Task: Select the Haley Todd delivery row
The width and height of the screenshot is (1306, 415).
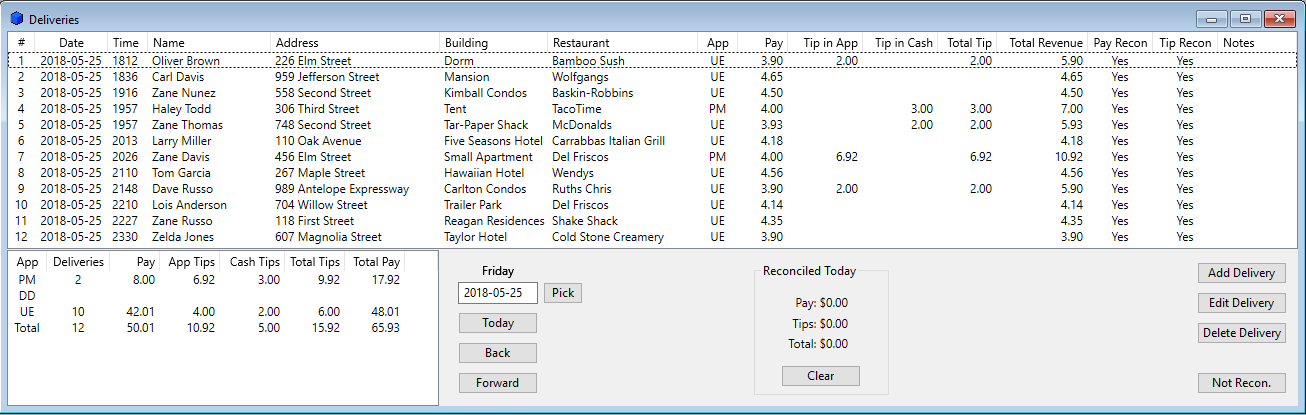Action: coord(653,109)
